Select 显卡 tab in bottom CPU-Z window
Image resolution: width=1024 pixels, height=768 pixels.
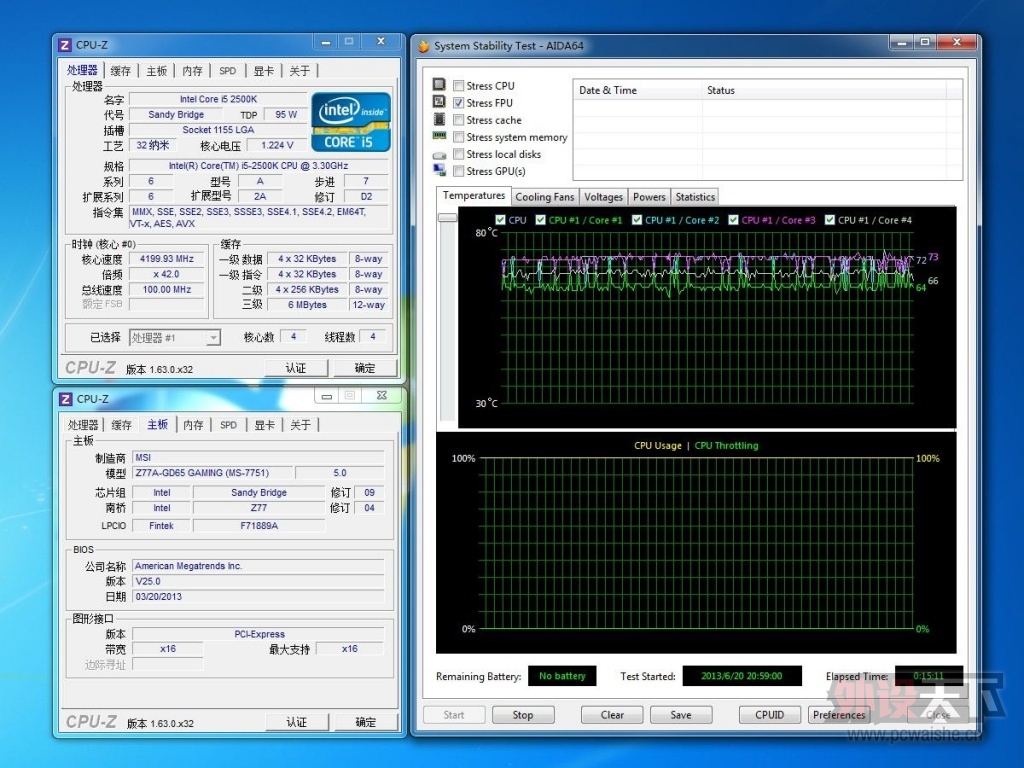264,425
